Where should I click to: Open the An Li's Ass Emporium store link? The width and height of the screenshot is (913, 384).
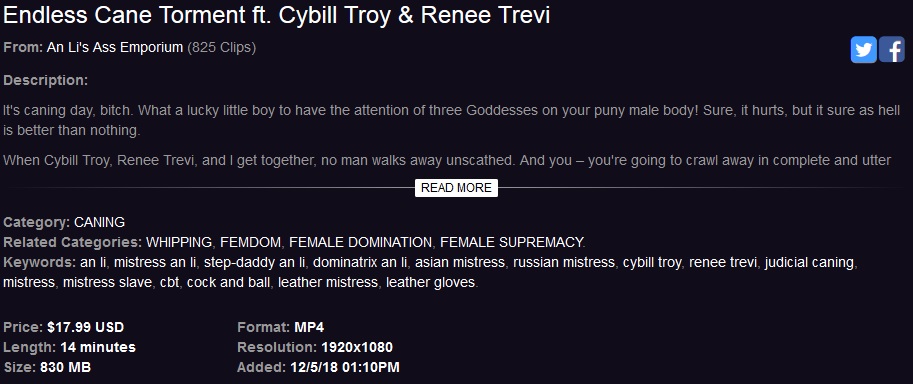pyautogui.click(x=115, y=48)
